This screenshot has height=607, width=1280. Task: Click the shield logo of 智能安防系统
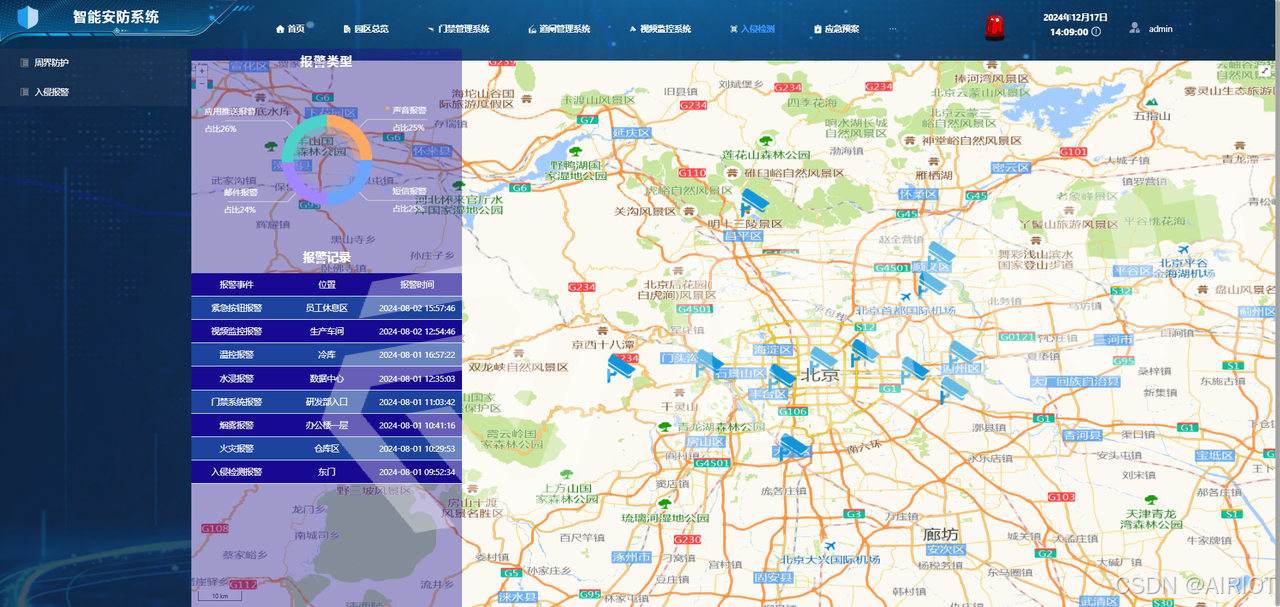pos(29,18)
